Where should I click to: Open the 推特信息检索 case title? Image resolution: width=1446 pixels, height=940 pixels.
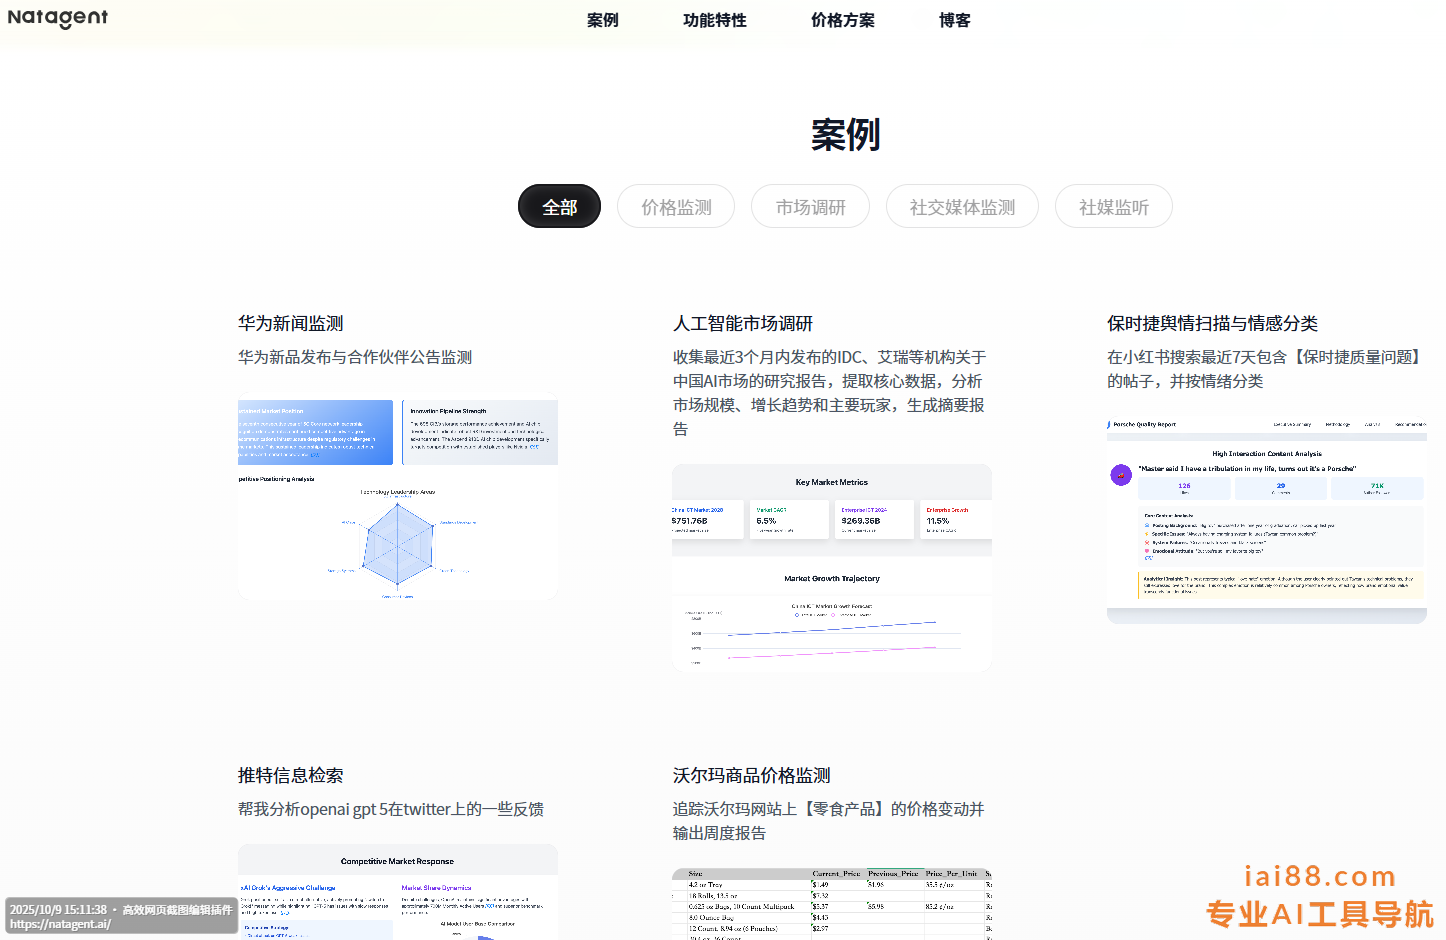pos(291,776)
